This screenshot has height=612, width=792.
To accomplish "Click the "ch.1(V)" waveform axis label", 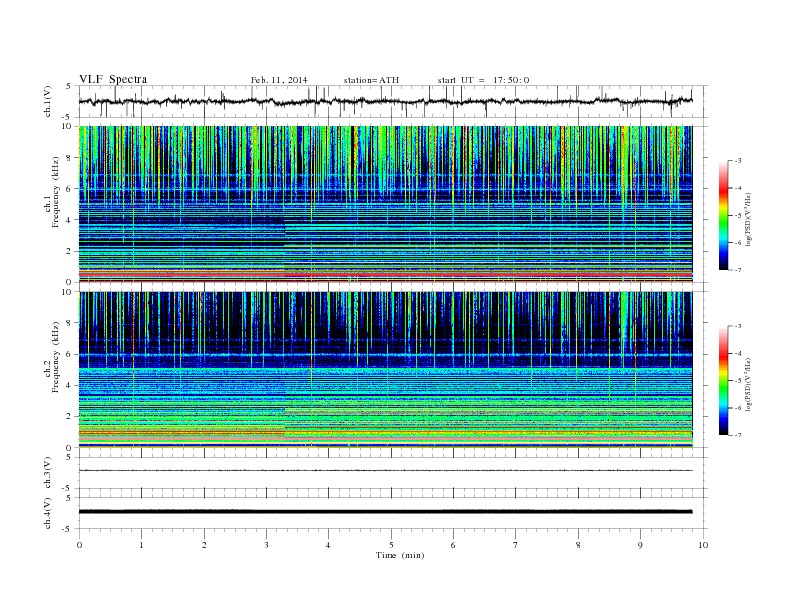I will (48, 101).
